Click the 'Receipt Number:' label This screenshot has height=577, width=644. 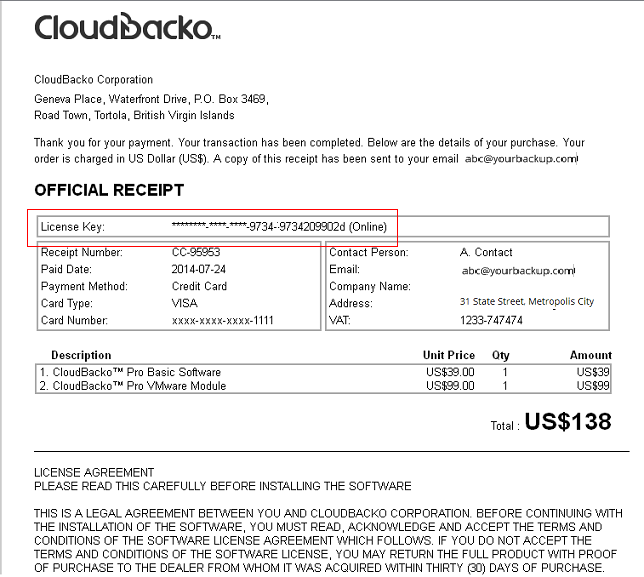pyautogui.click(x=82, y=252)
